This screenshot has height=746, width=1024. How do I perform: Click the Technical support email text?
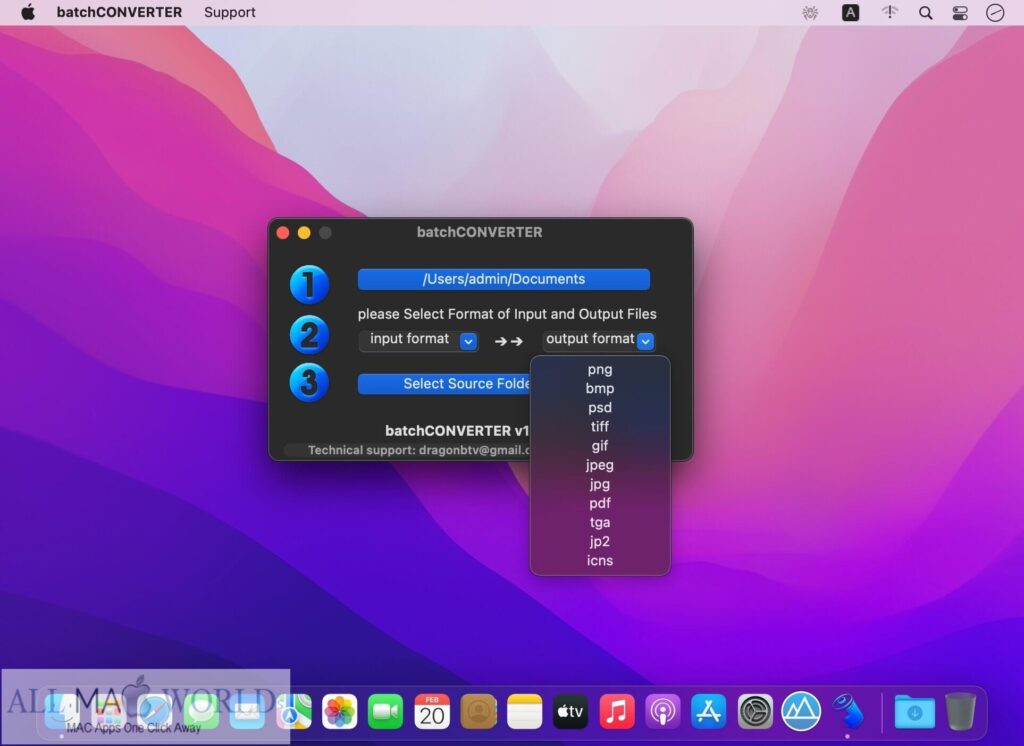click(418, 450)
